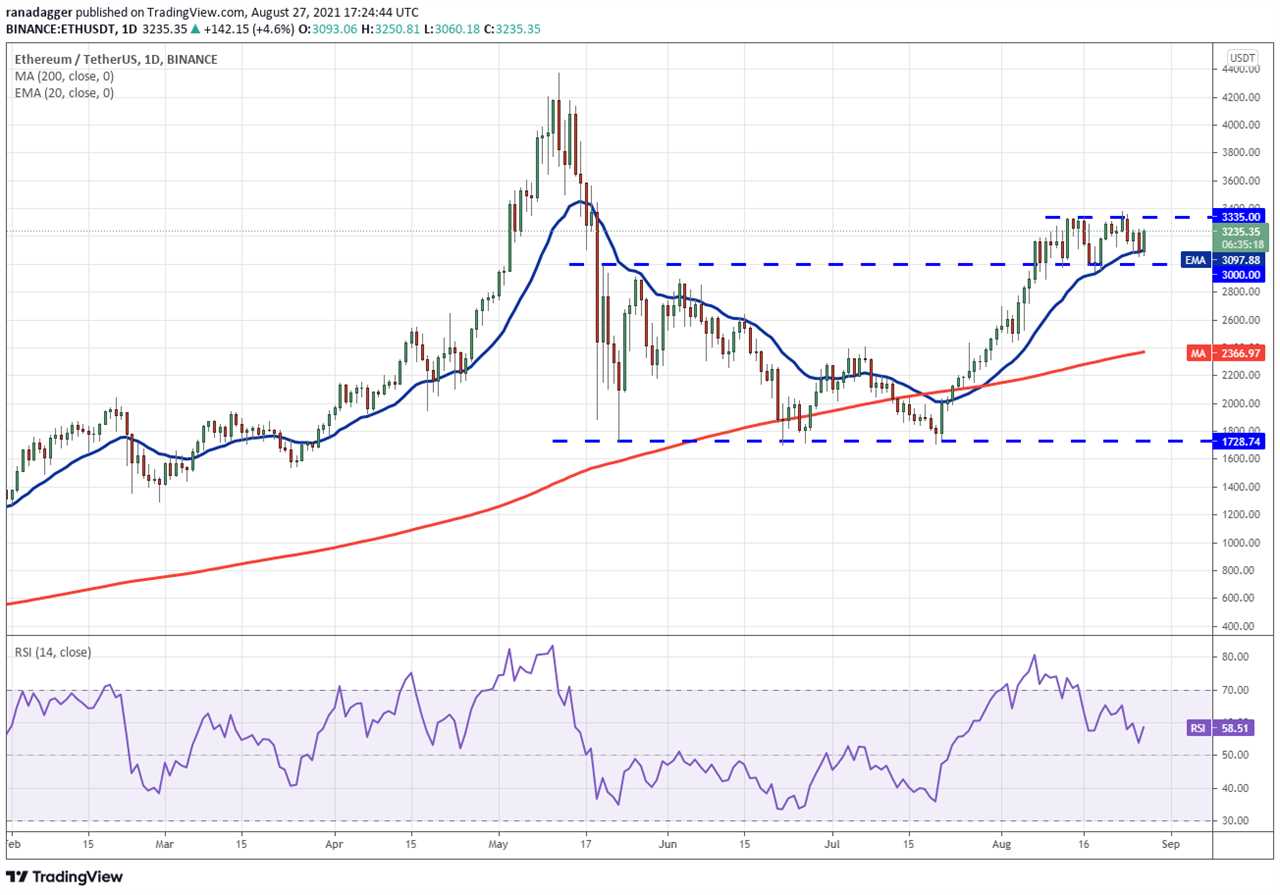Select the red MA 2366.97 tag
The height and width of the screenshot is (895, 1280).
pos(1227,352)
